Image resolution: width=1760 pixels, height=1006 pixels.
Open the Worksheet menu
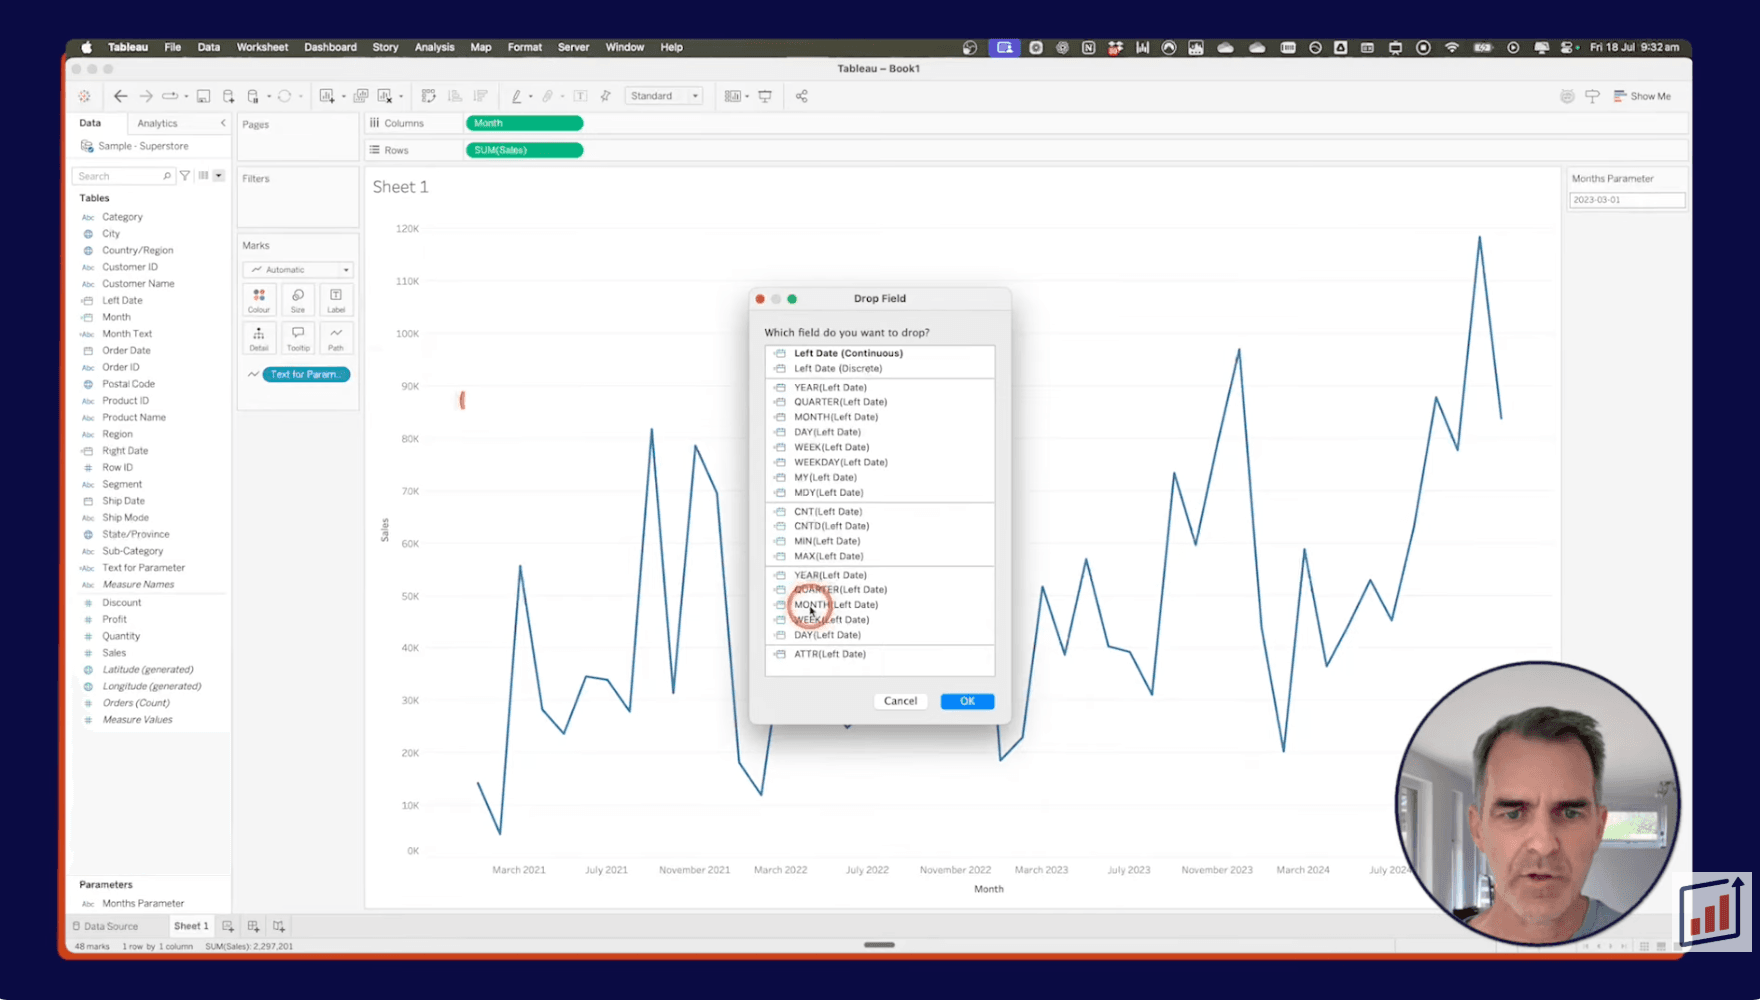(262, 47)
